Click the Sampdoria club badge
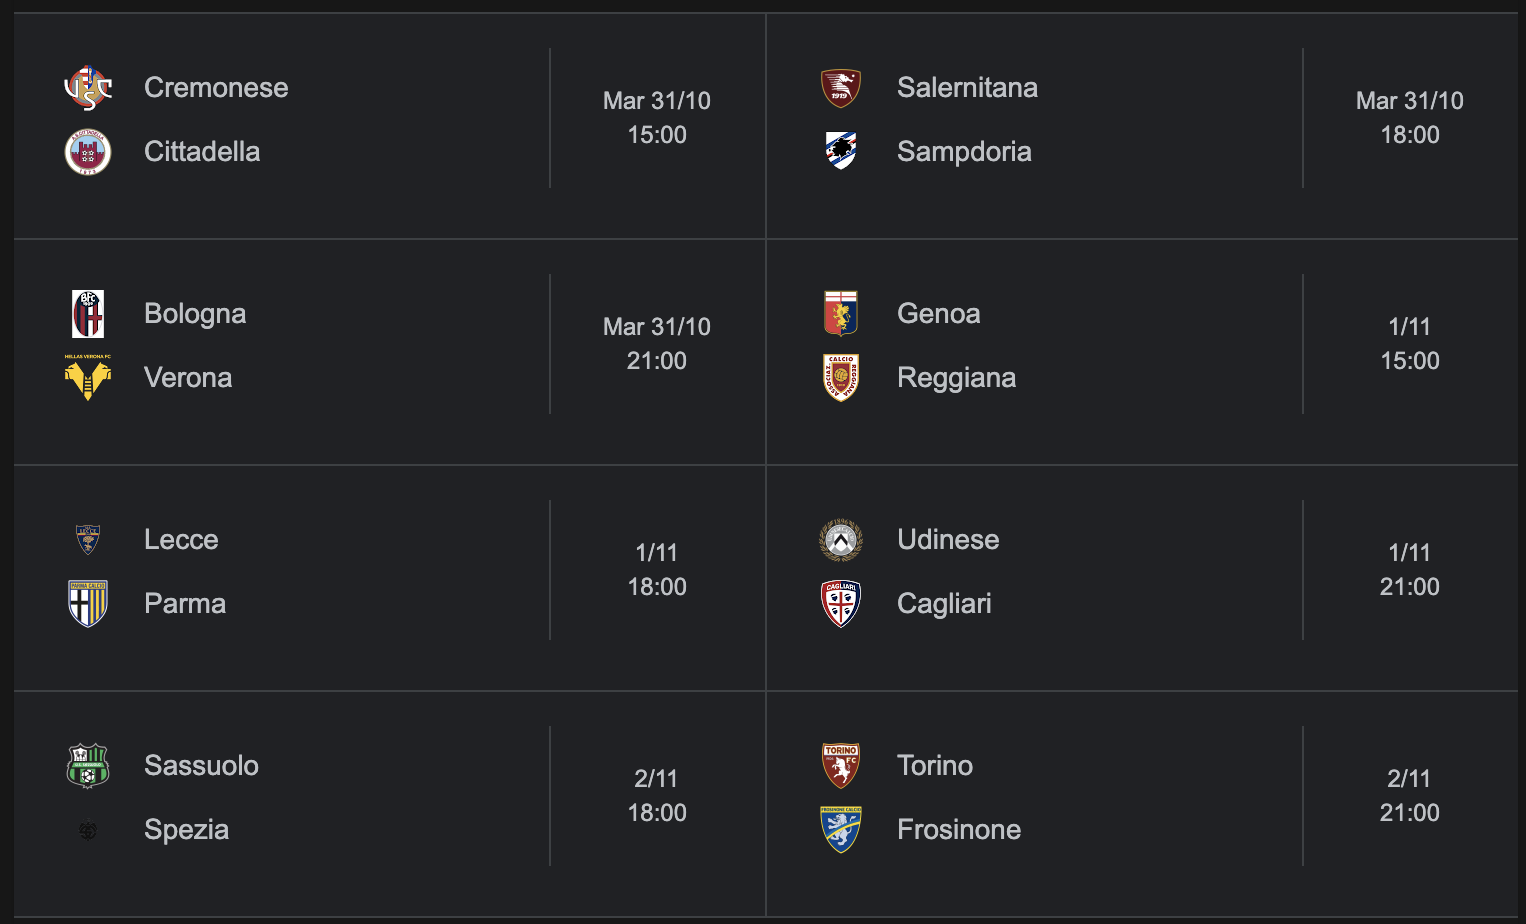Image resolution: width=1526 pixels, height=924 pixels. [x=841, y=151]
